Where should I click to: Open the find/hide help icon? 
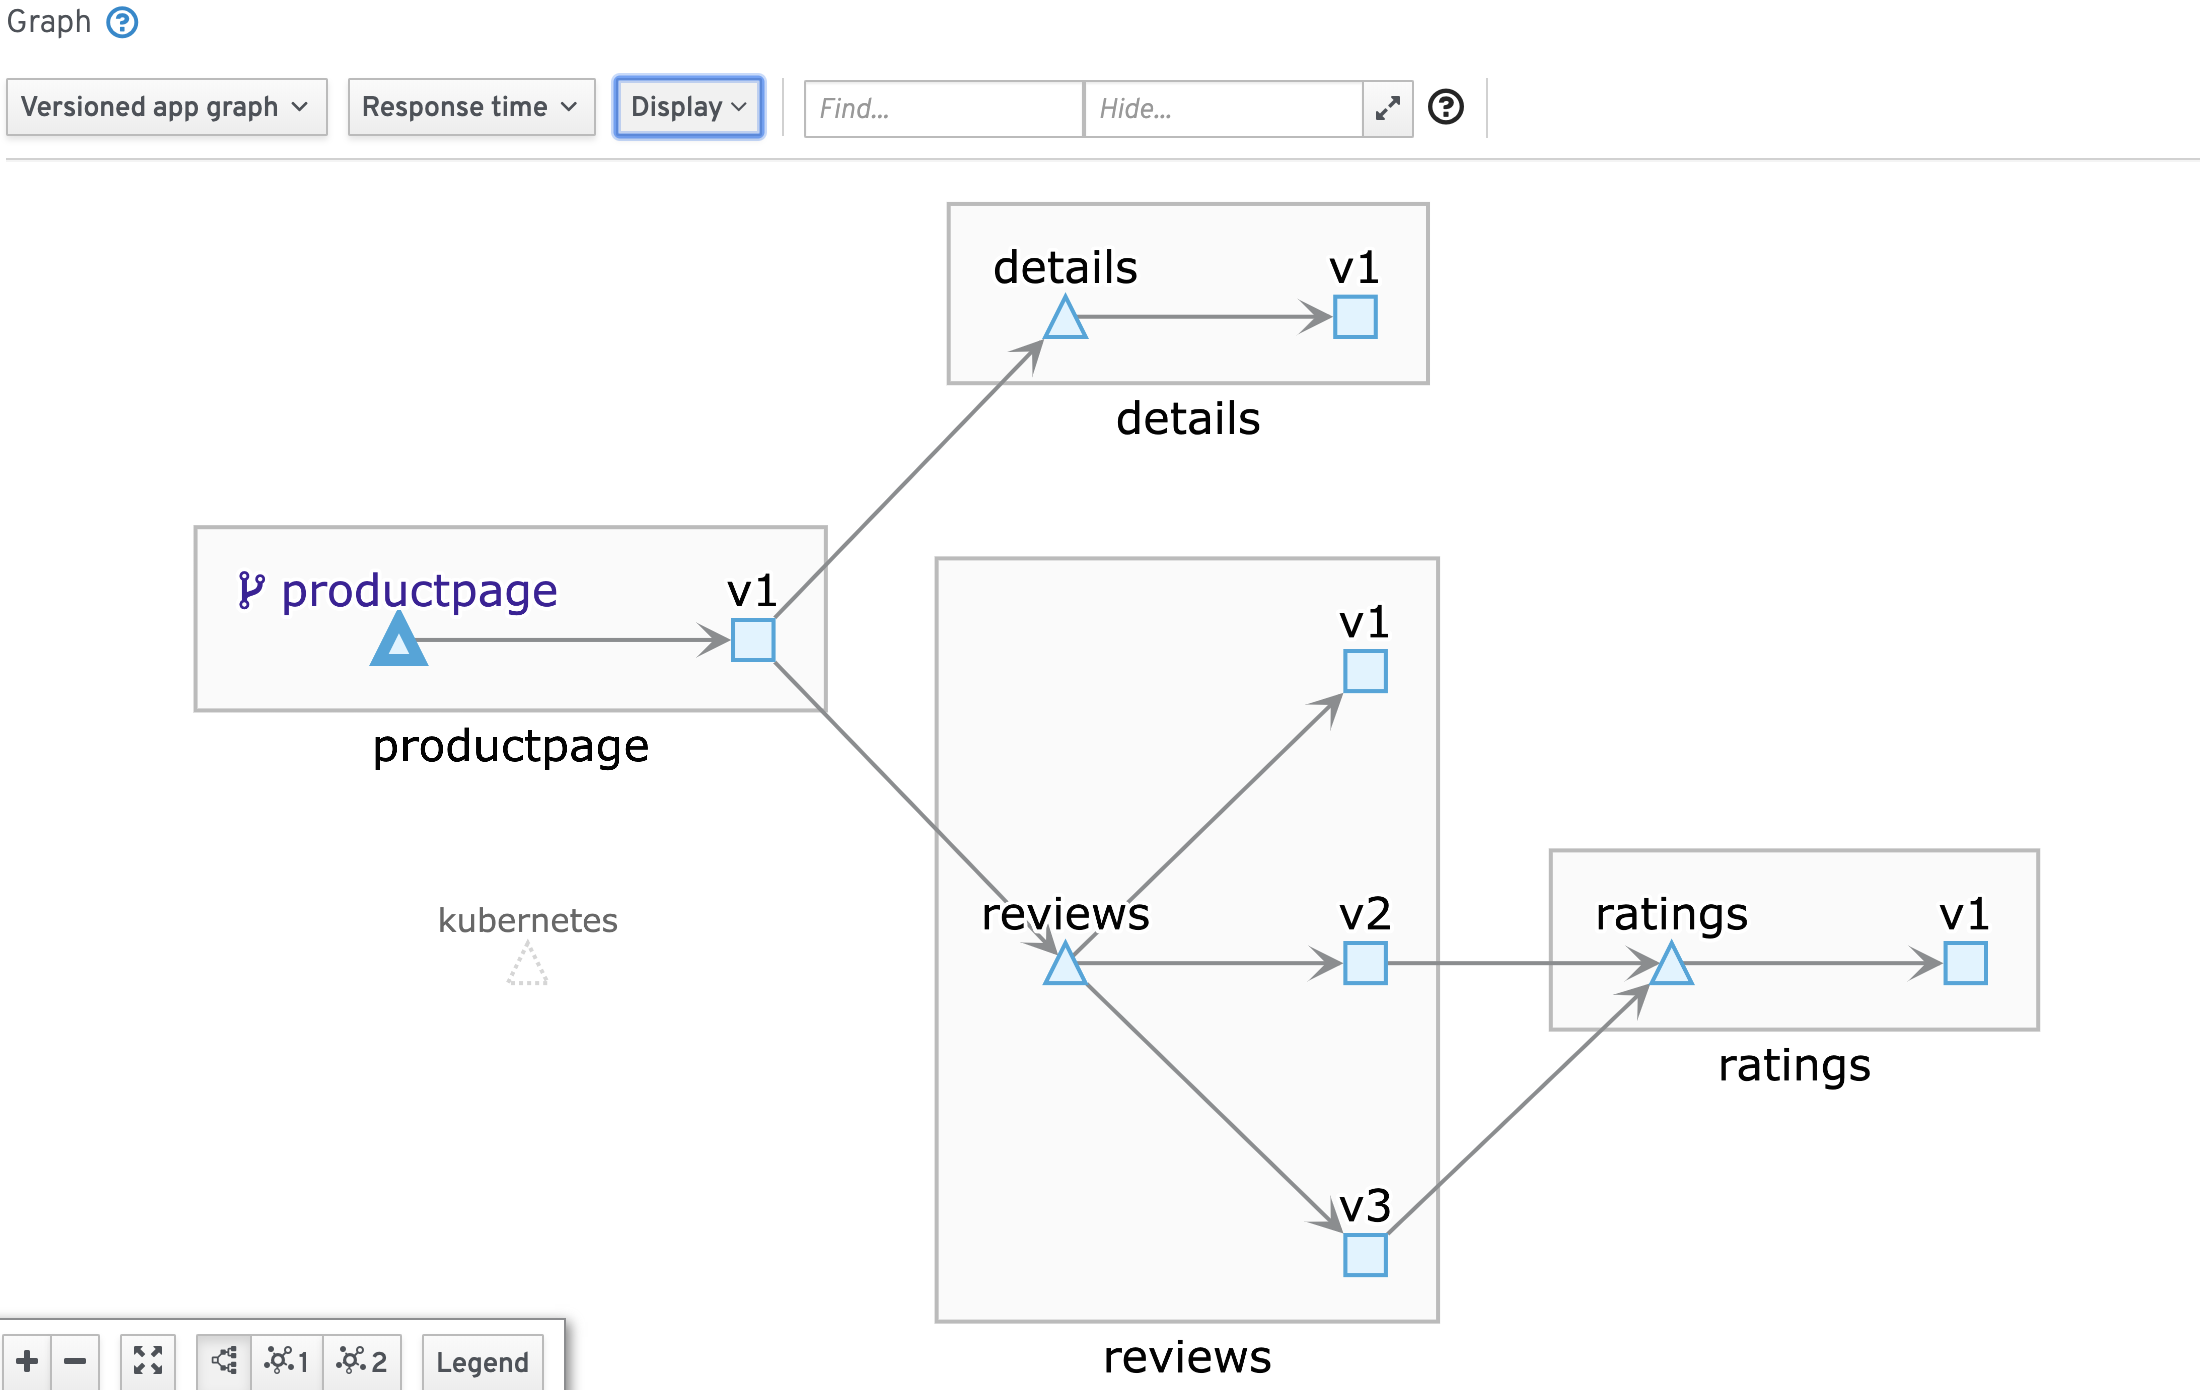1446,107
